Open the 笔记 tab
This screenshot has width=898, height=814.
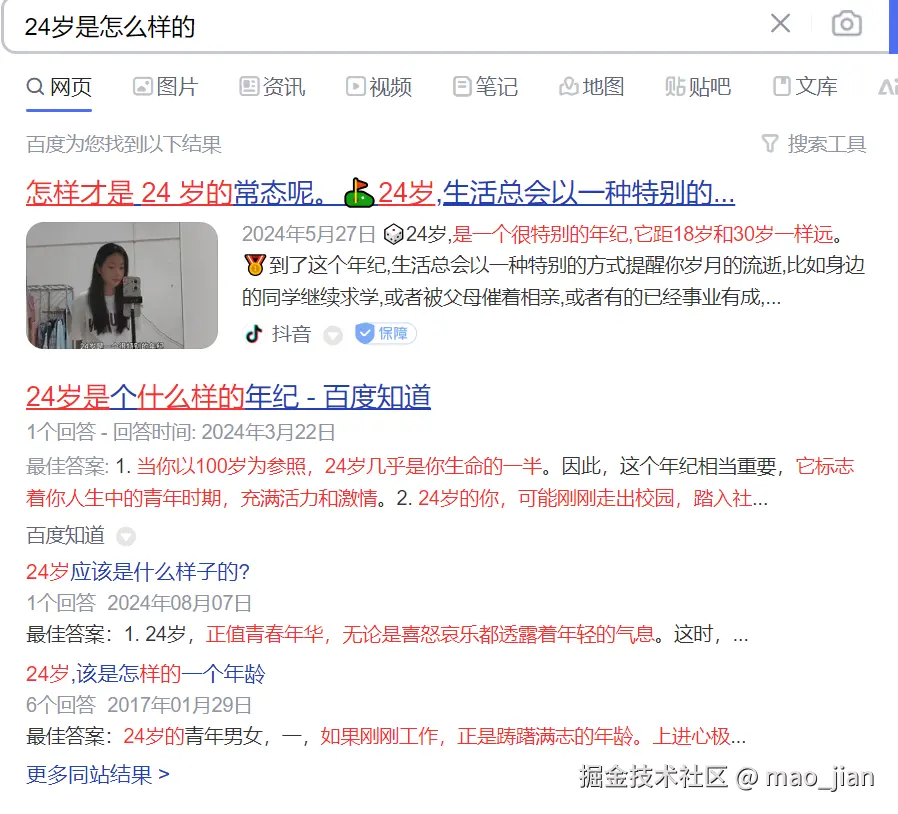pyautogui.click(x=485, y=87)
